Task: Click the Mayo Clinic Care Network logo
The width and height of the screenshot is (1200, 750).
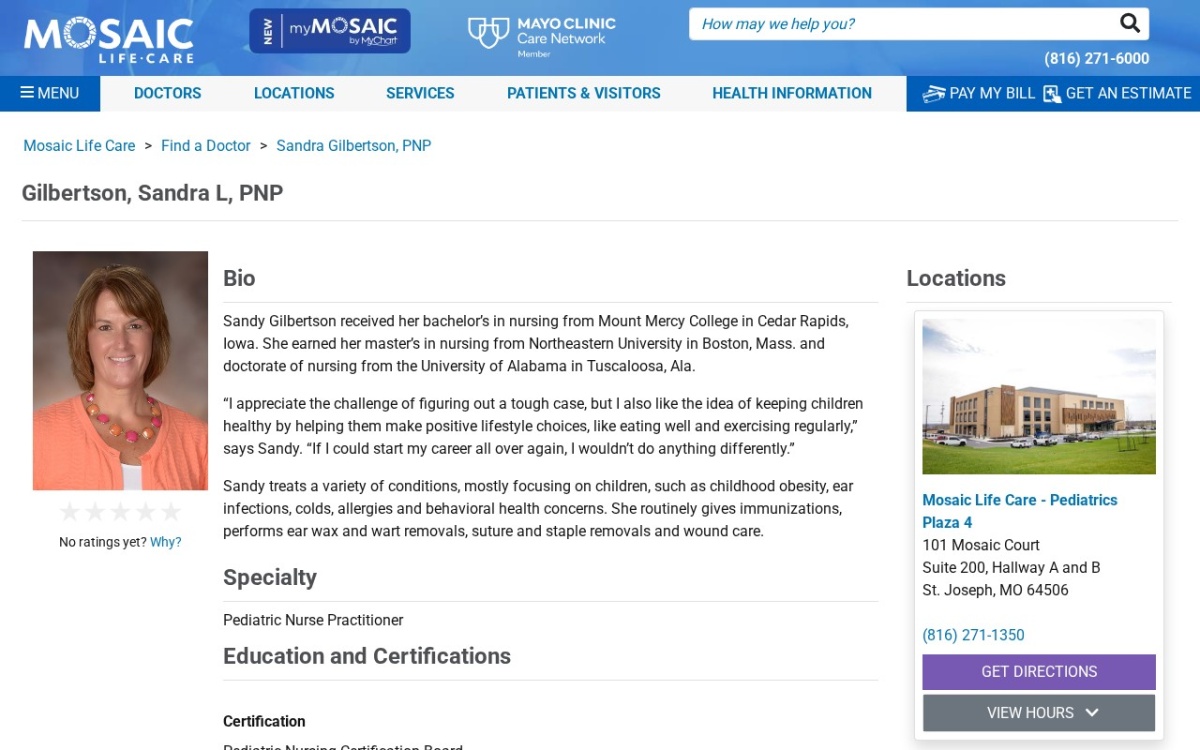Action: coord(542,36)
